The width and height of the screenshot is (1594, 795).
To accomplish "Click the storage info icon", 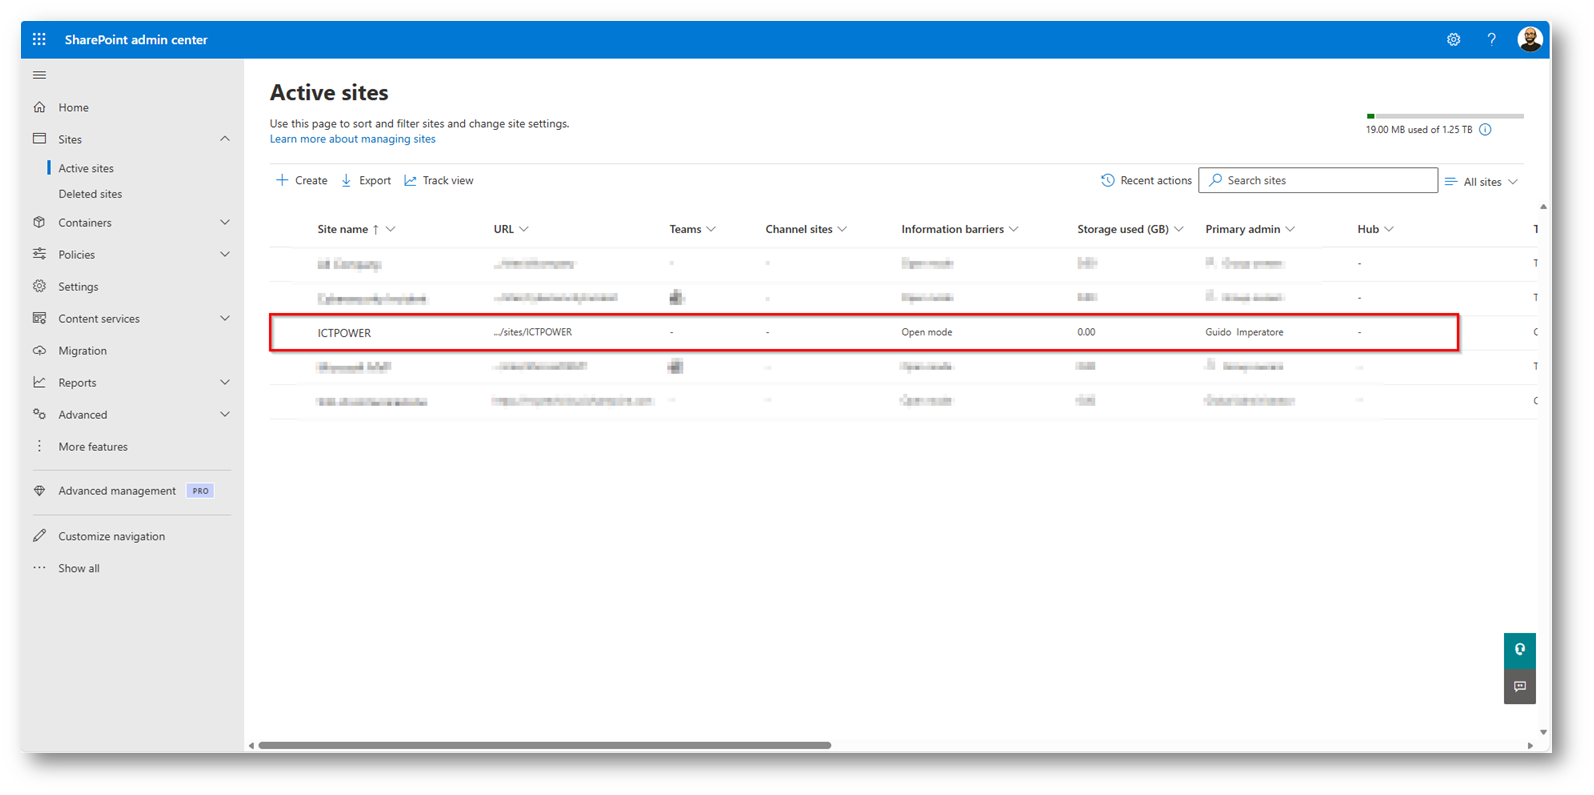I will (1485, 130).
